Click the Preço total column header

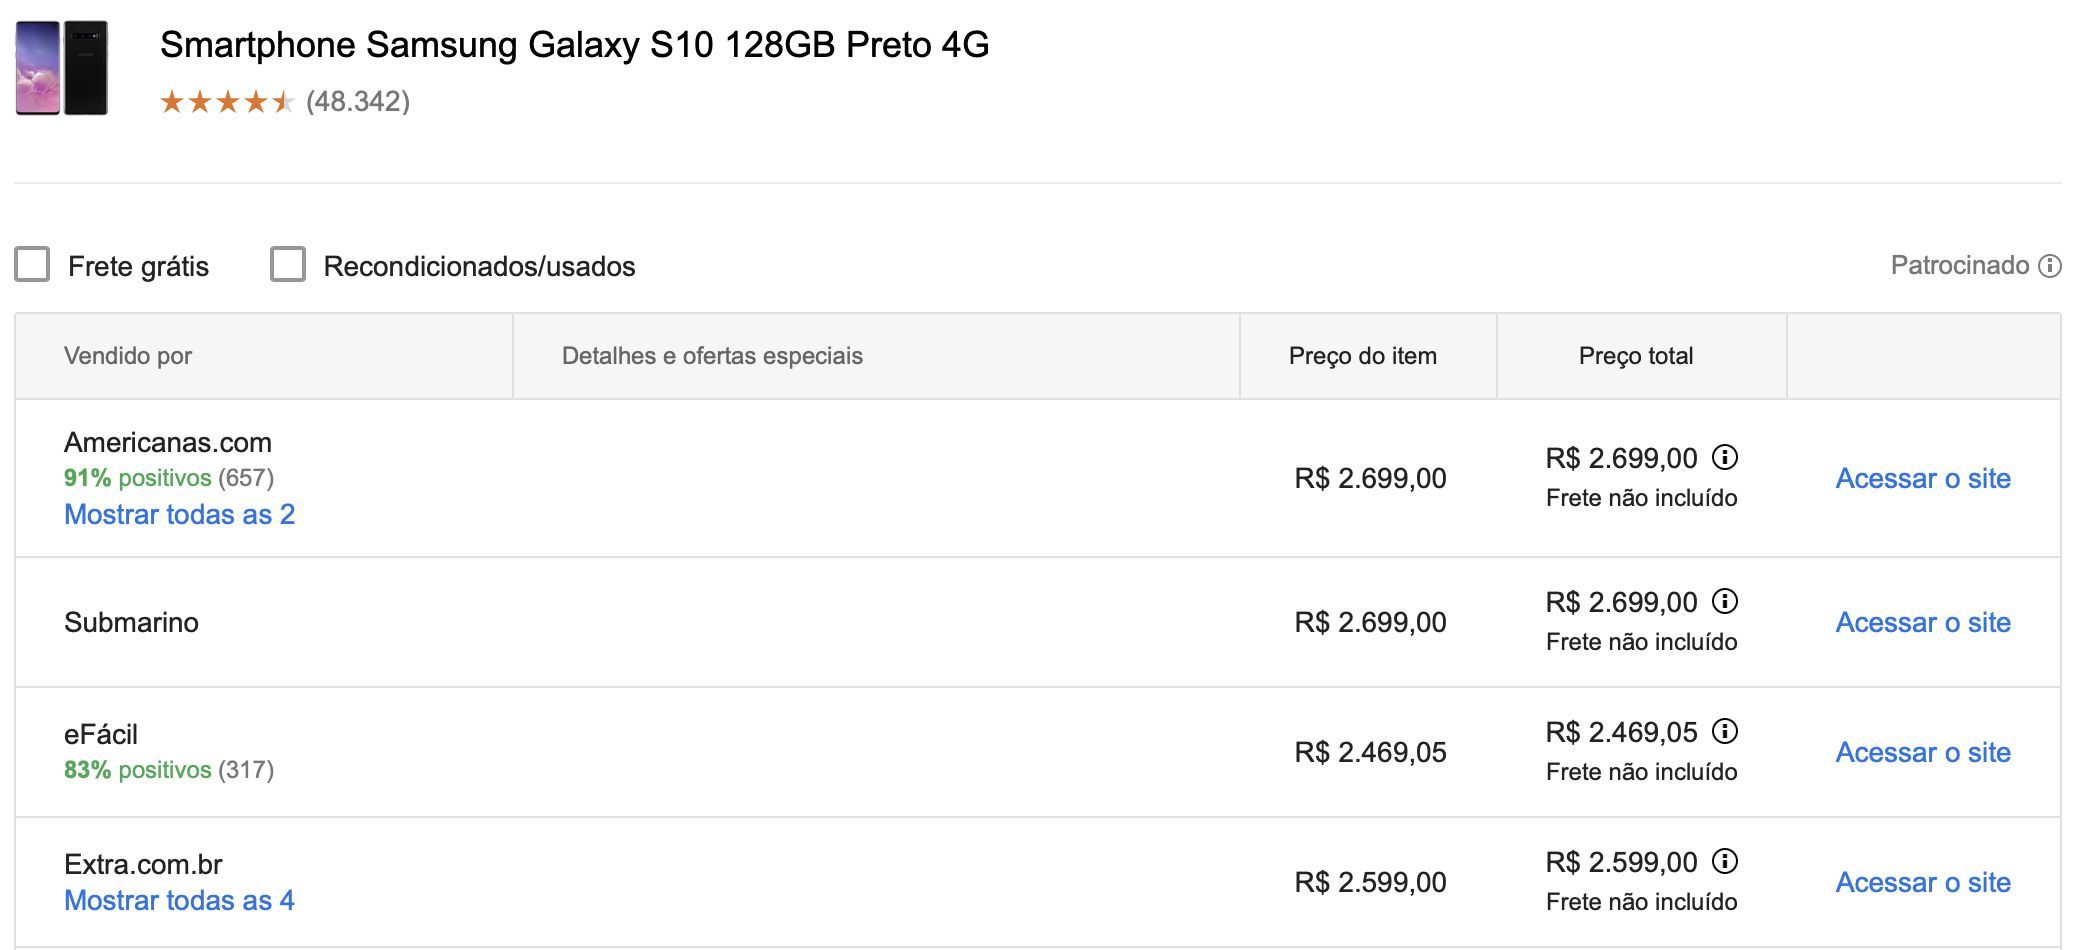click(1636, 356)
